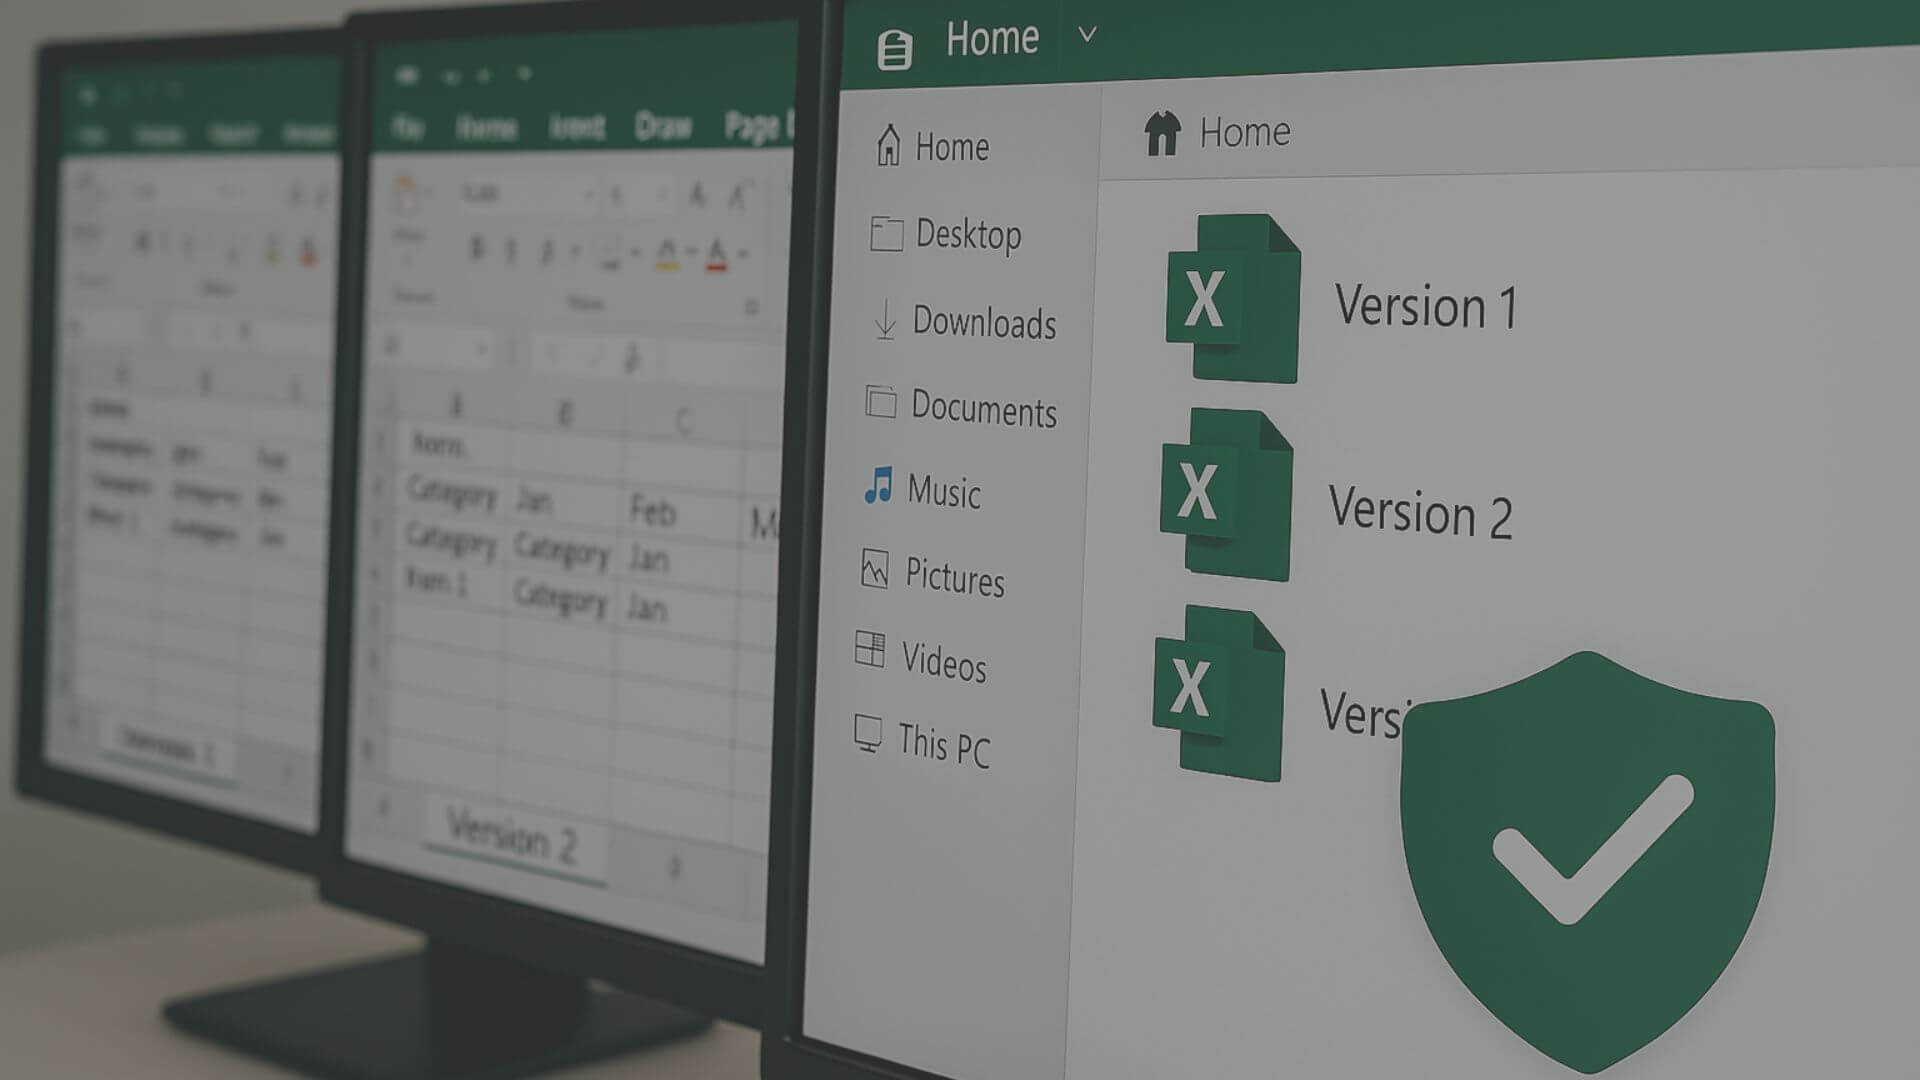Select column A header in middle Excel
Viewport: 1920px width, 1080px height.
coord(456,405)
